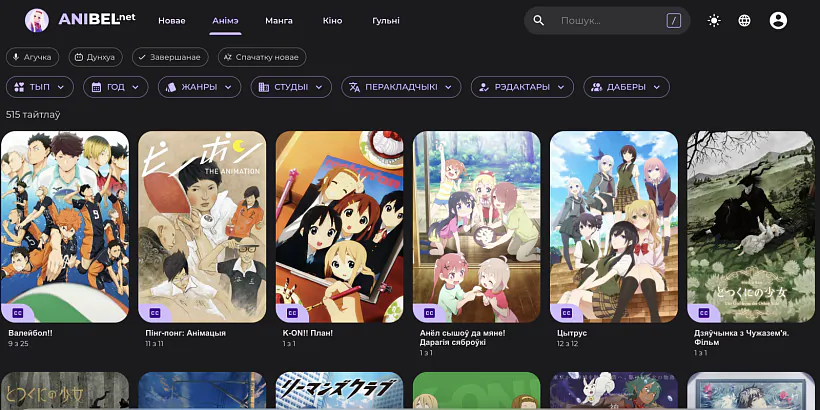Viewport: 820px width, 410px height.
Task: Click the magnifier search icon
Action: (539, 20)
